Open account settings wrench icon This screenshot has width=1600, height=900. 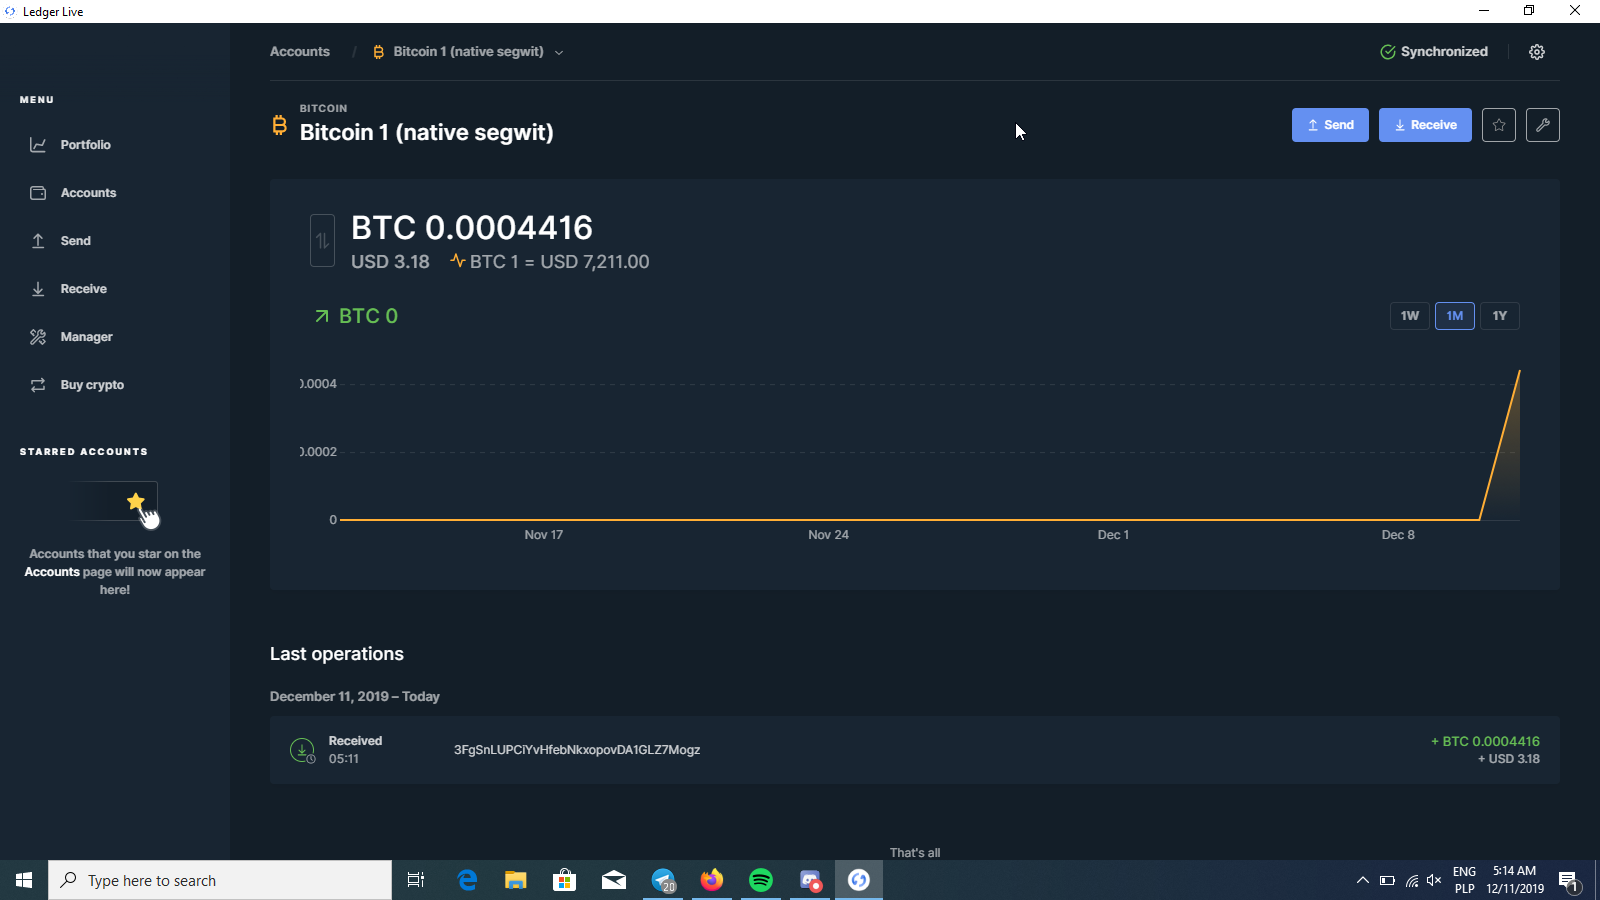[1542, 125]
